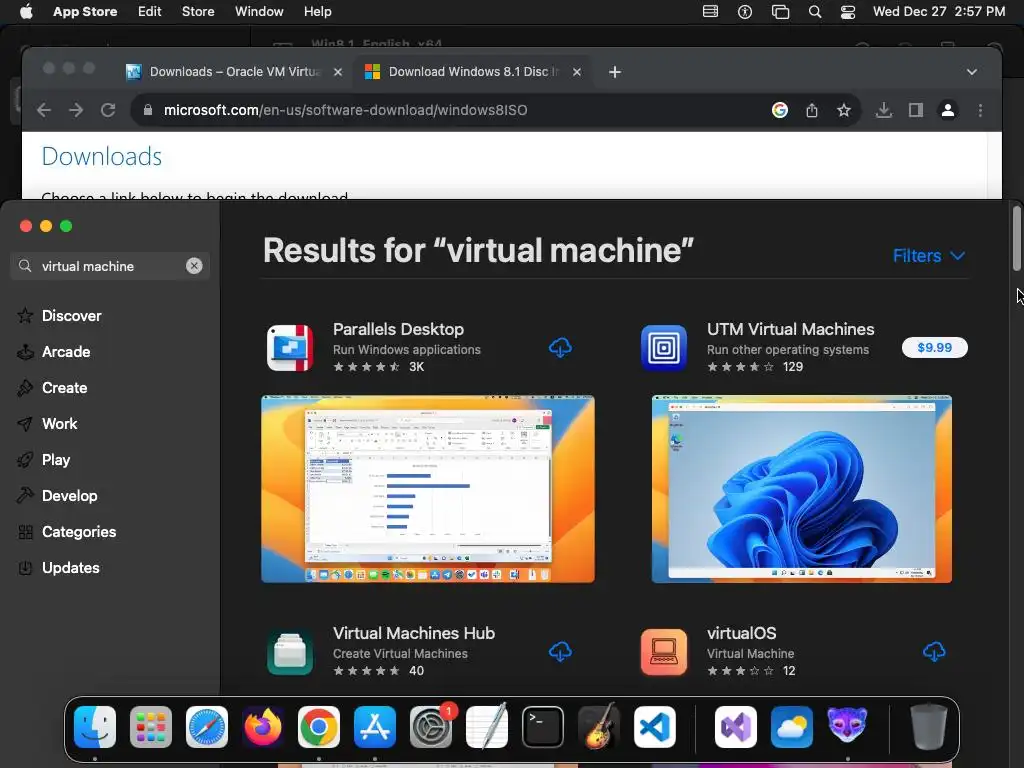Open the App Store menu
1024x768 pixels.
pyautogui.click(x=85, y=12)
